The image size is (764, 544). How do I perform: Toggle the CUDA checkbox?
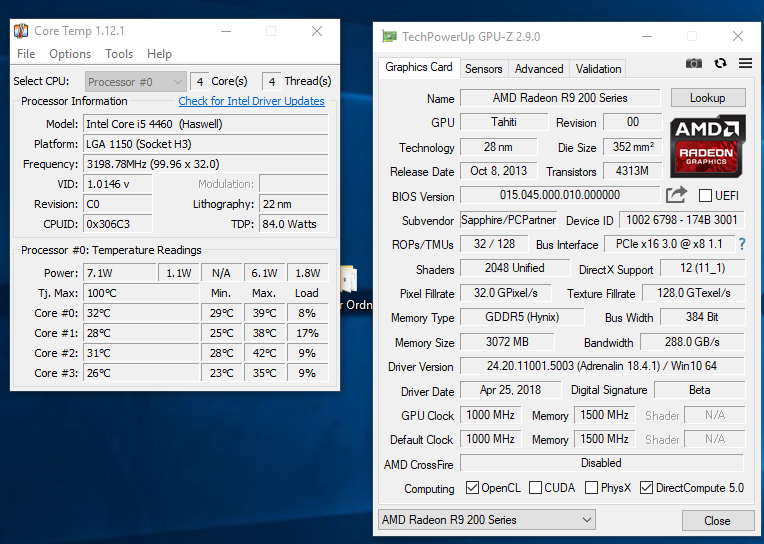tap(535, 487)
